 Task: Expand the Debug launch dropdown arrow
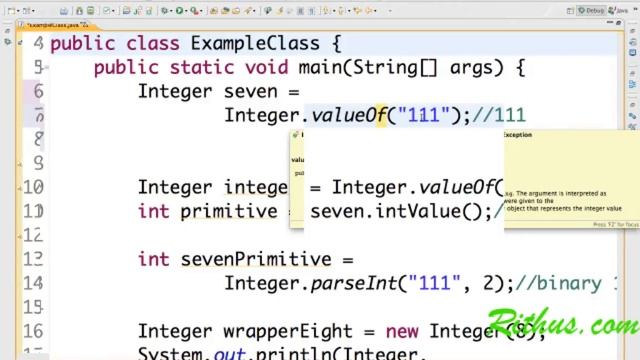tap(171, 11)
